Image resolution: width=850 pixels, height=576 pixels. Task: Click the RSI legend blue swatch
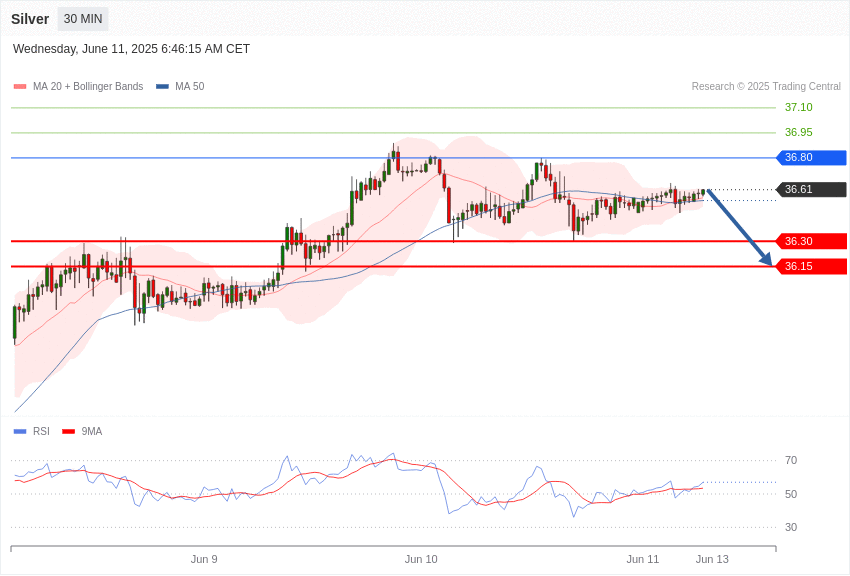pyautogui.click(x=20, y=431)
